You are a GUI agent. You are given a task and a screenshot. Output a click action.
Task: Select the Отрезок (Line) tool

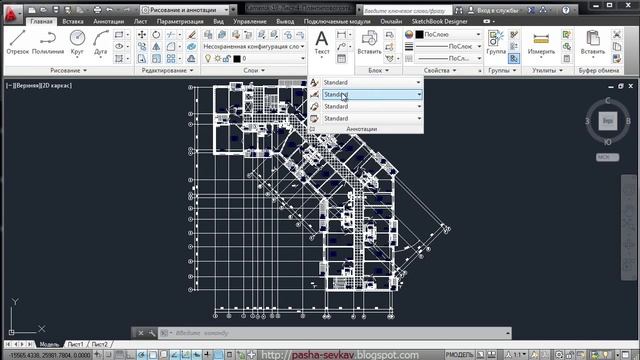tap(18, 42)
